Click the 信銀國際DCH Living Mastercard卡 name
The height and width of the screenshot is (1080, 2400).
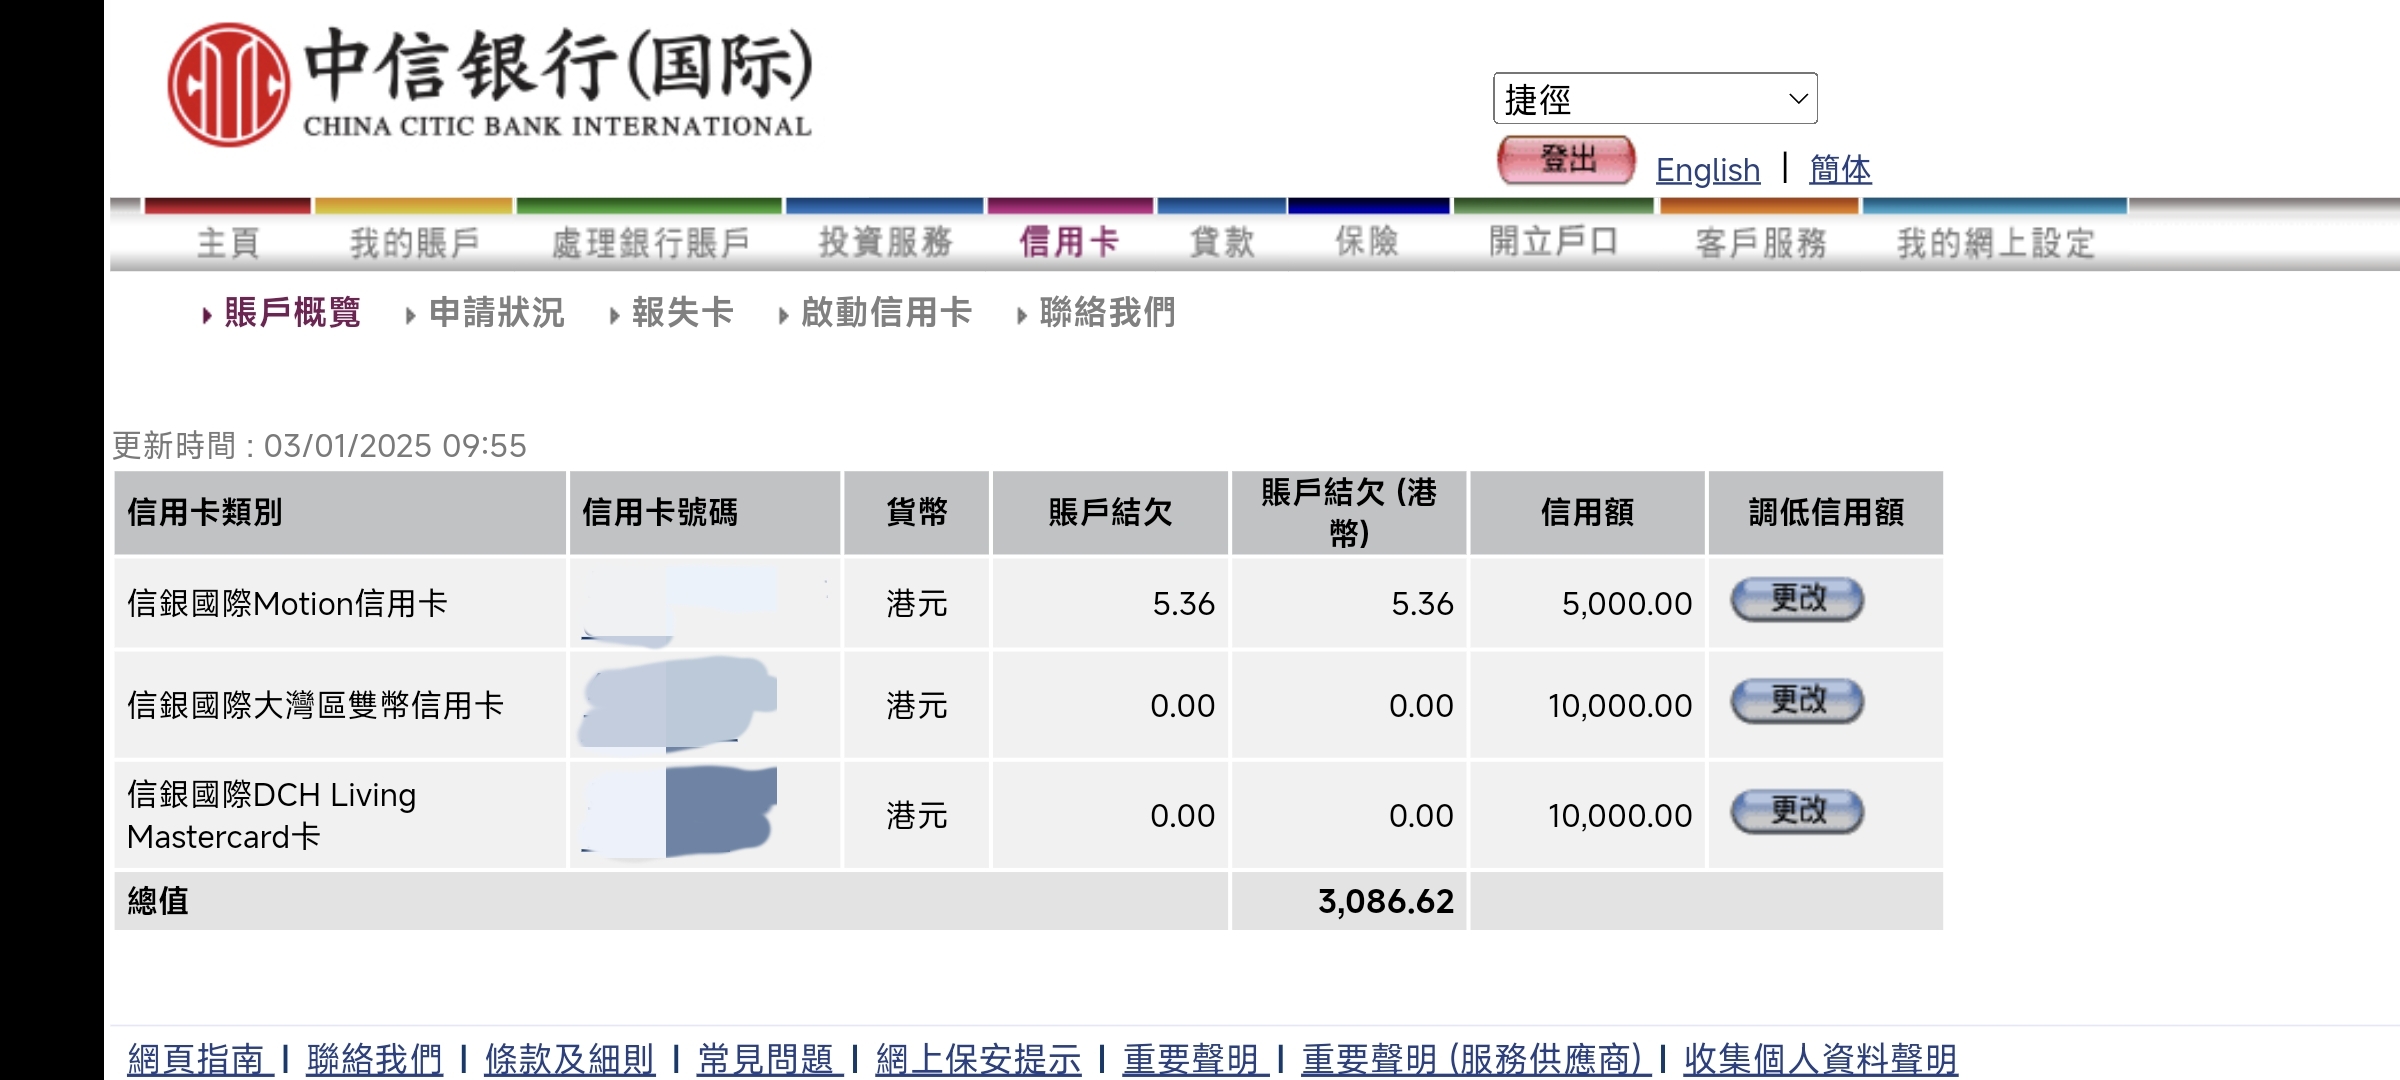272,816
